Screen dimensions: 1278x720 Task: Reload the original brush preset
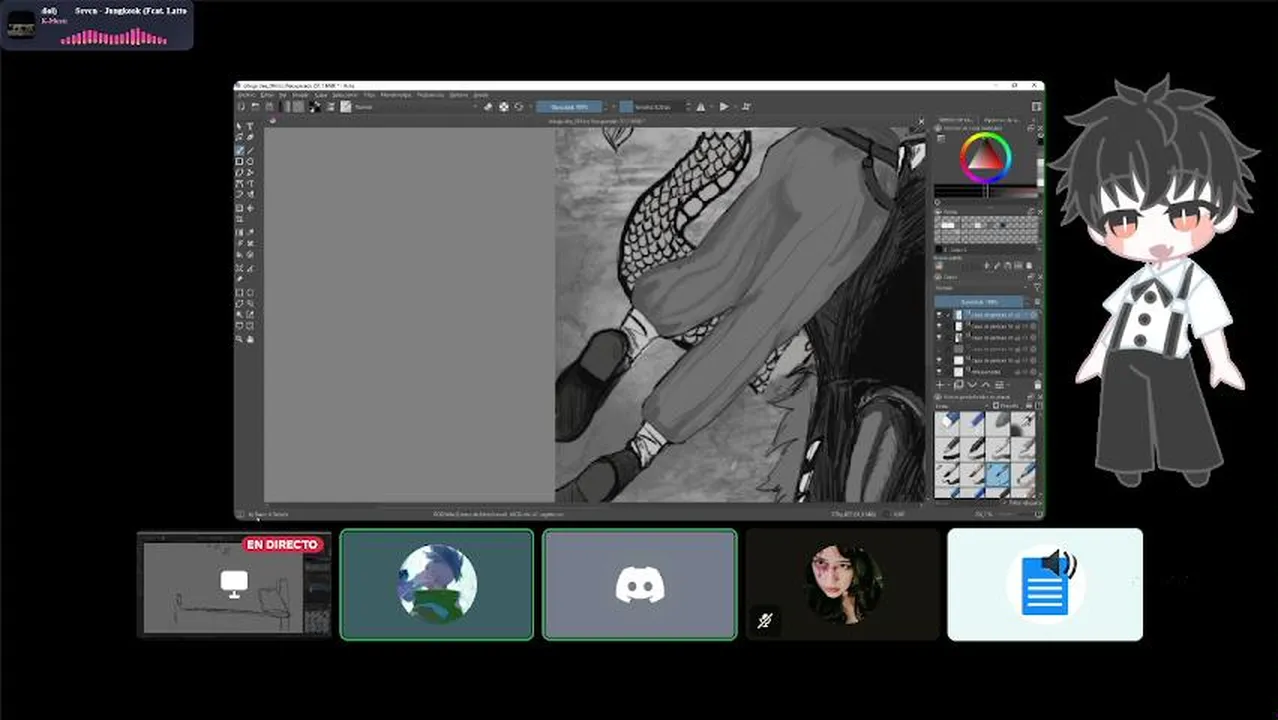click(x=518, y=107)
